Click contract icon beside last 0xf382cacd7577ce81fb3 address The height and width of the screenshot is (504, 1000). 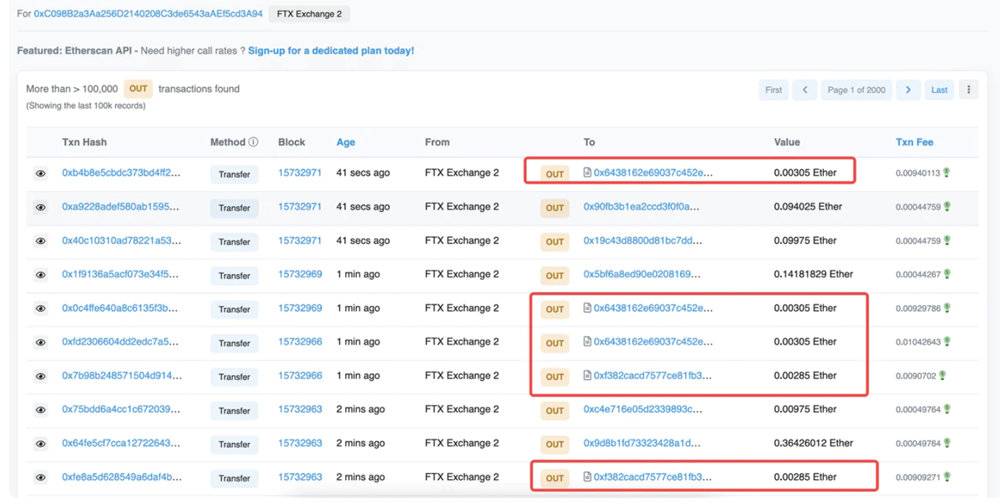(x=588, y=477)
